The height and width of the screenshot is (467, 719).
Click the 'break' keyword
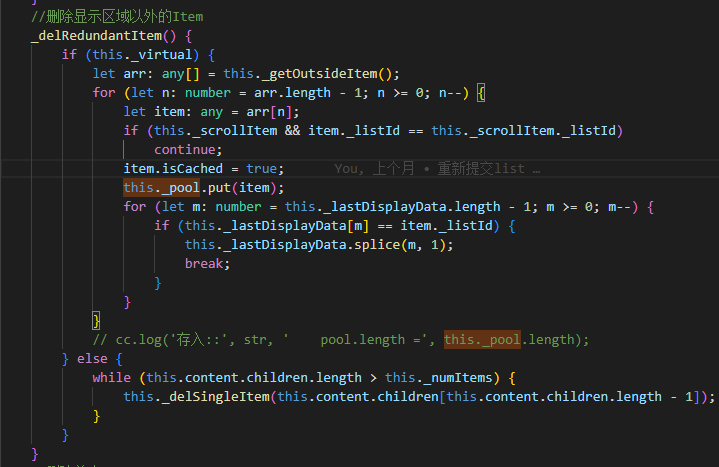[204, 264]
